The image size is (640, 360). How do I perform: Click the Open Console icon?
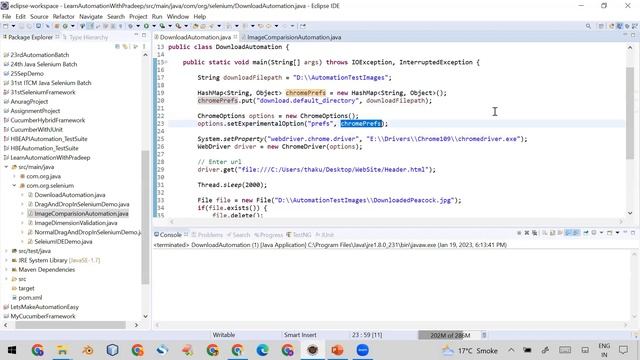click(609, 233)
